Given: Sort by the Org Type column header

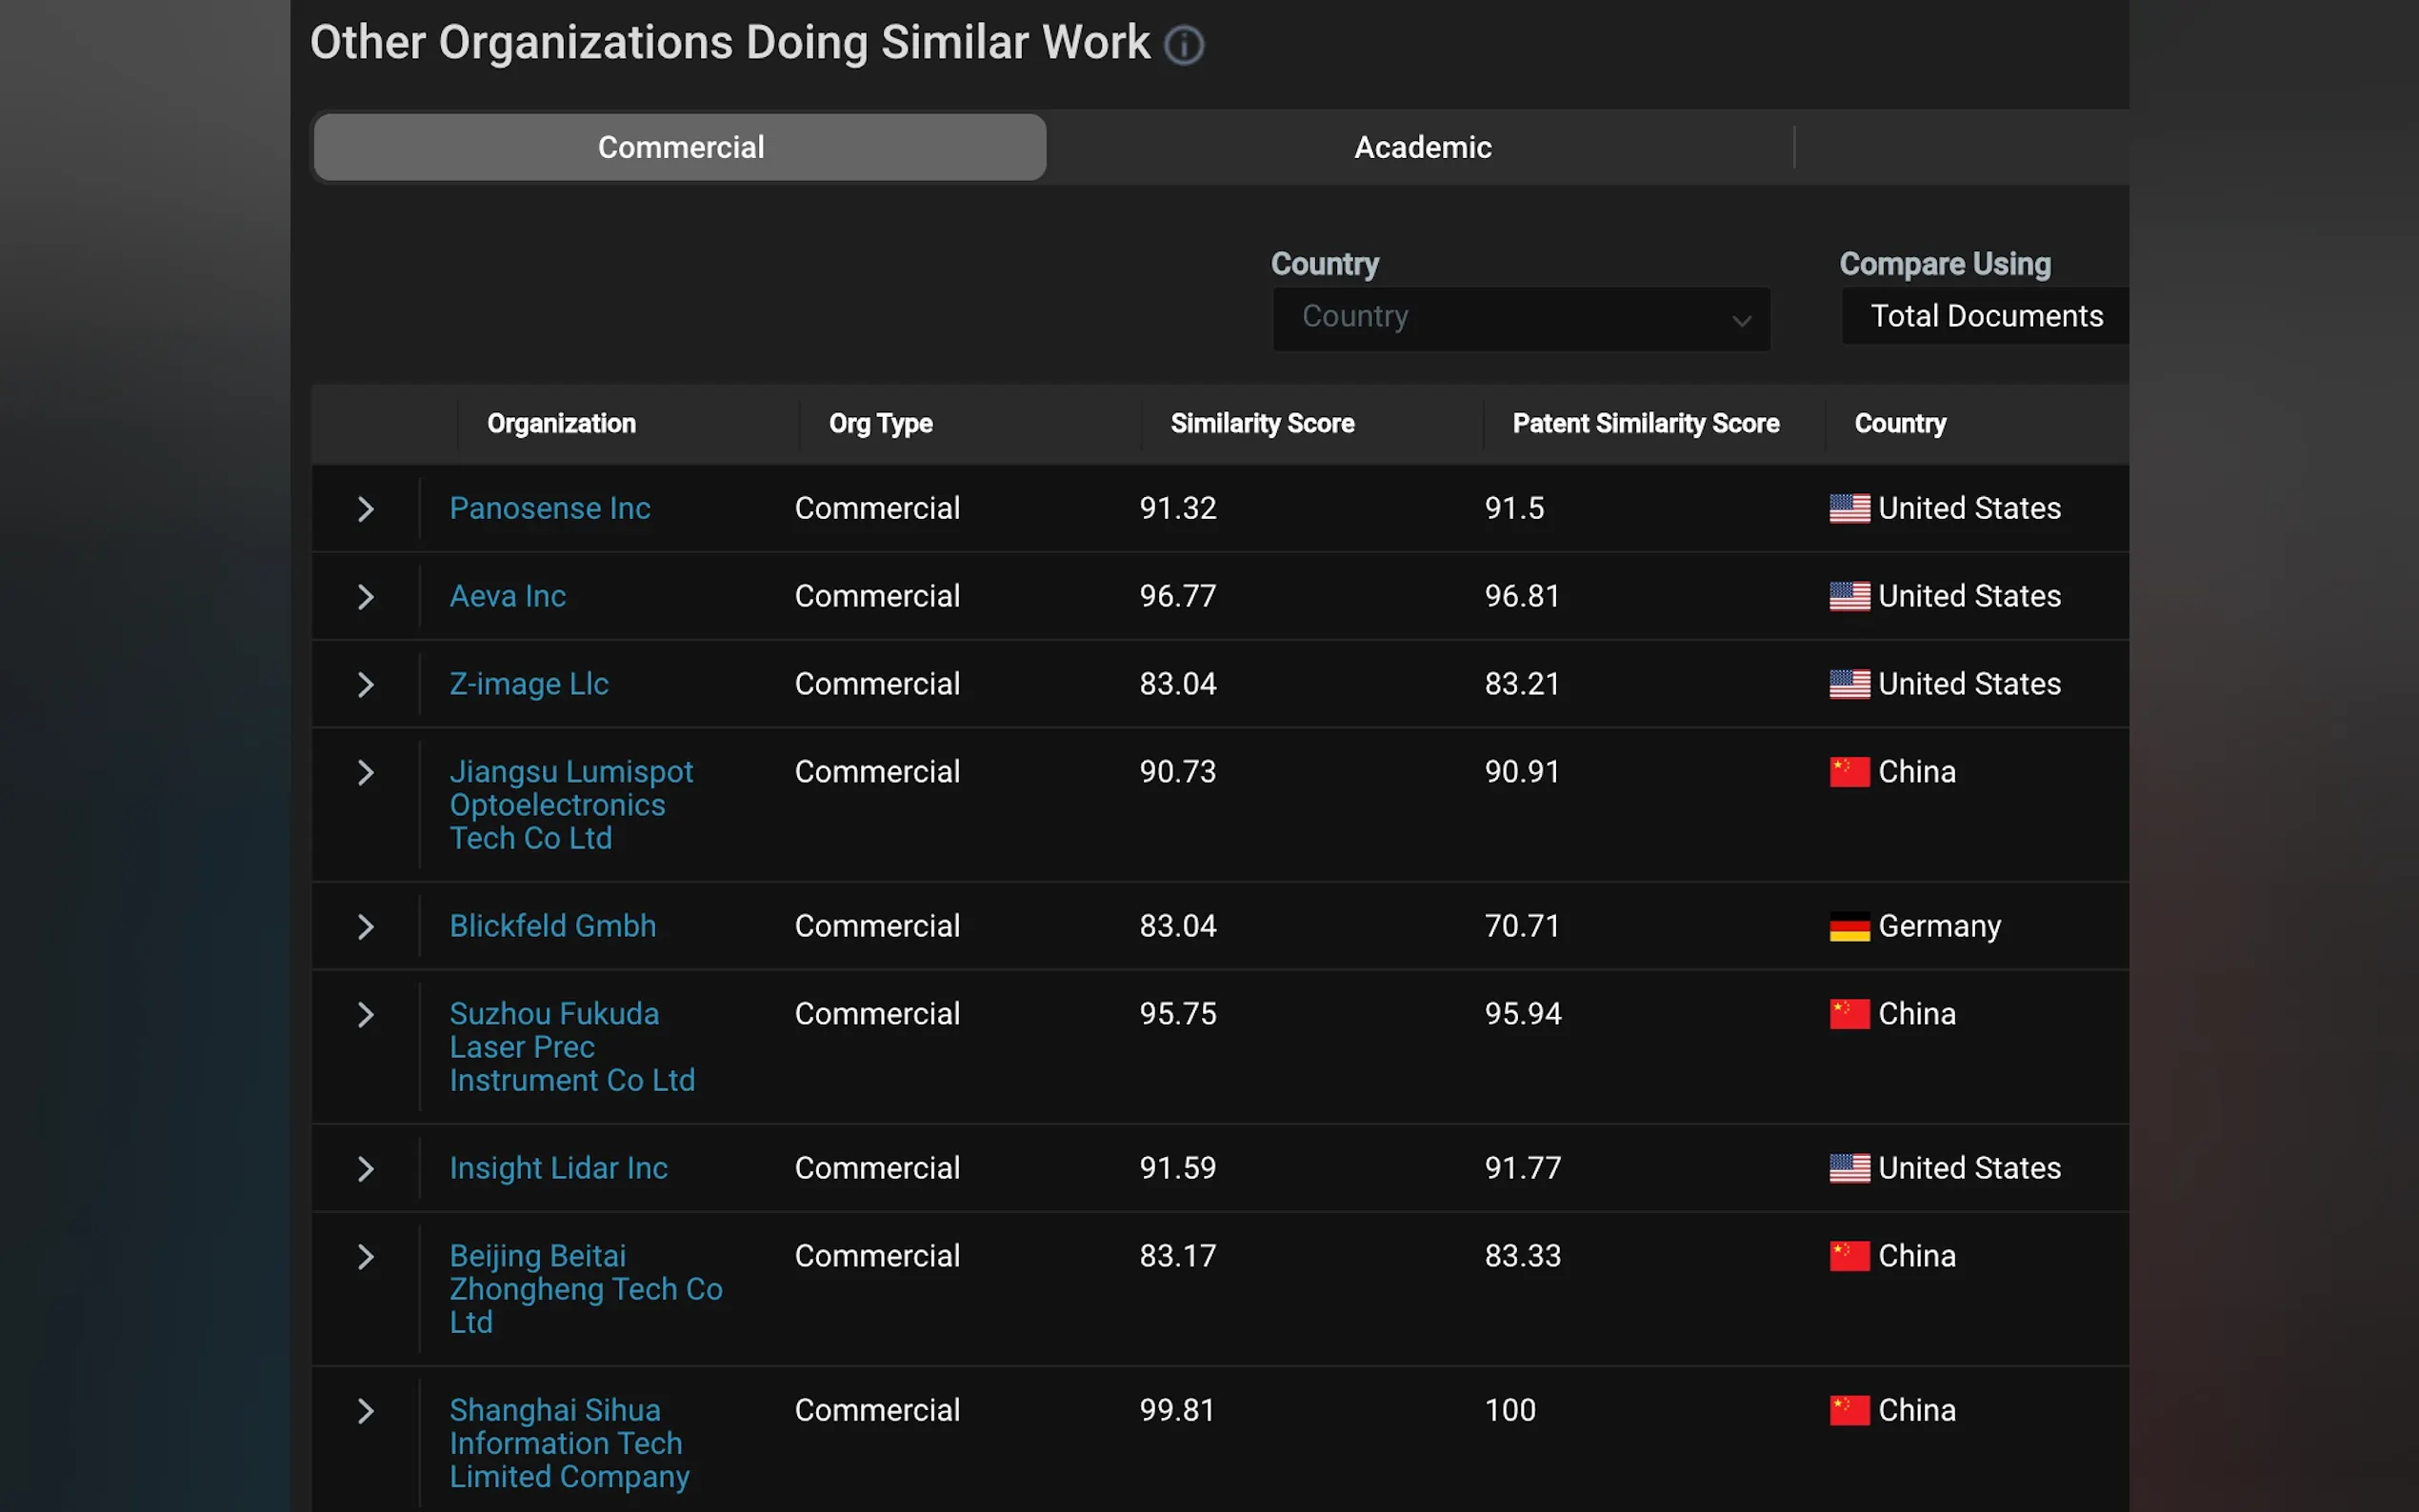Looking at the screenshot, I should pos(880,424).
